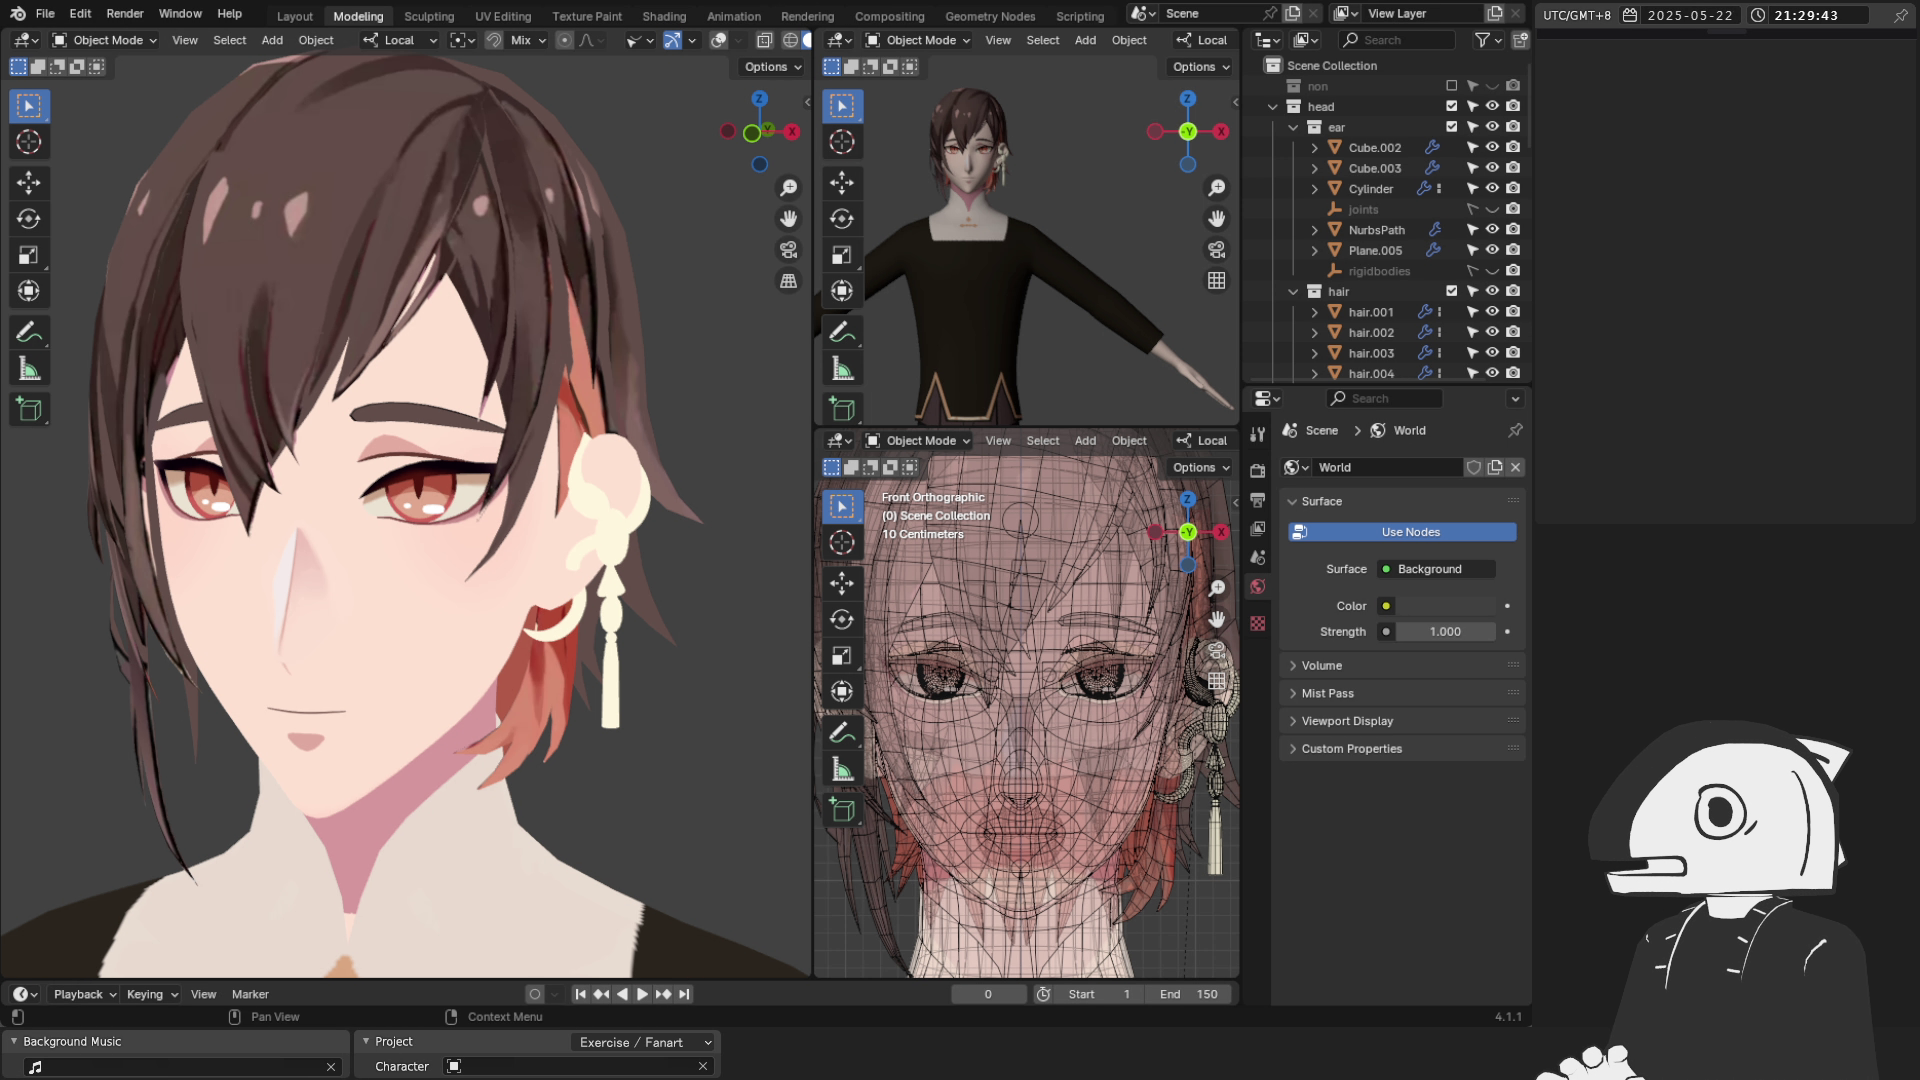Click the pan hand icon in left viewport
The image size is (1920, 1080).
coord(789,219)
